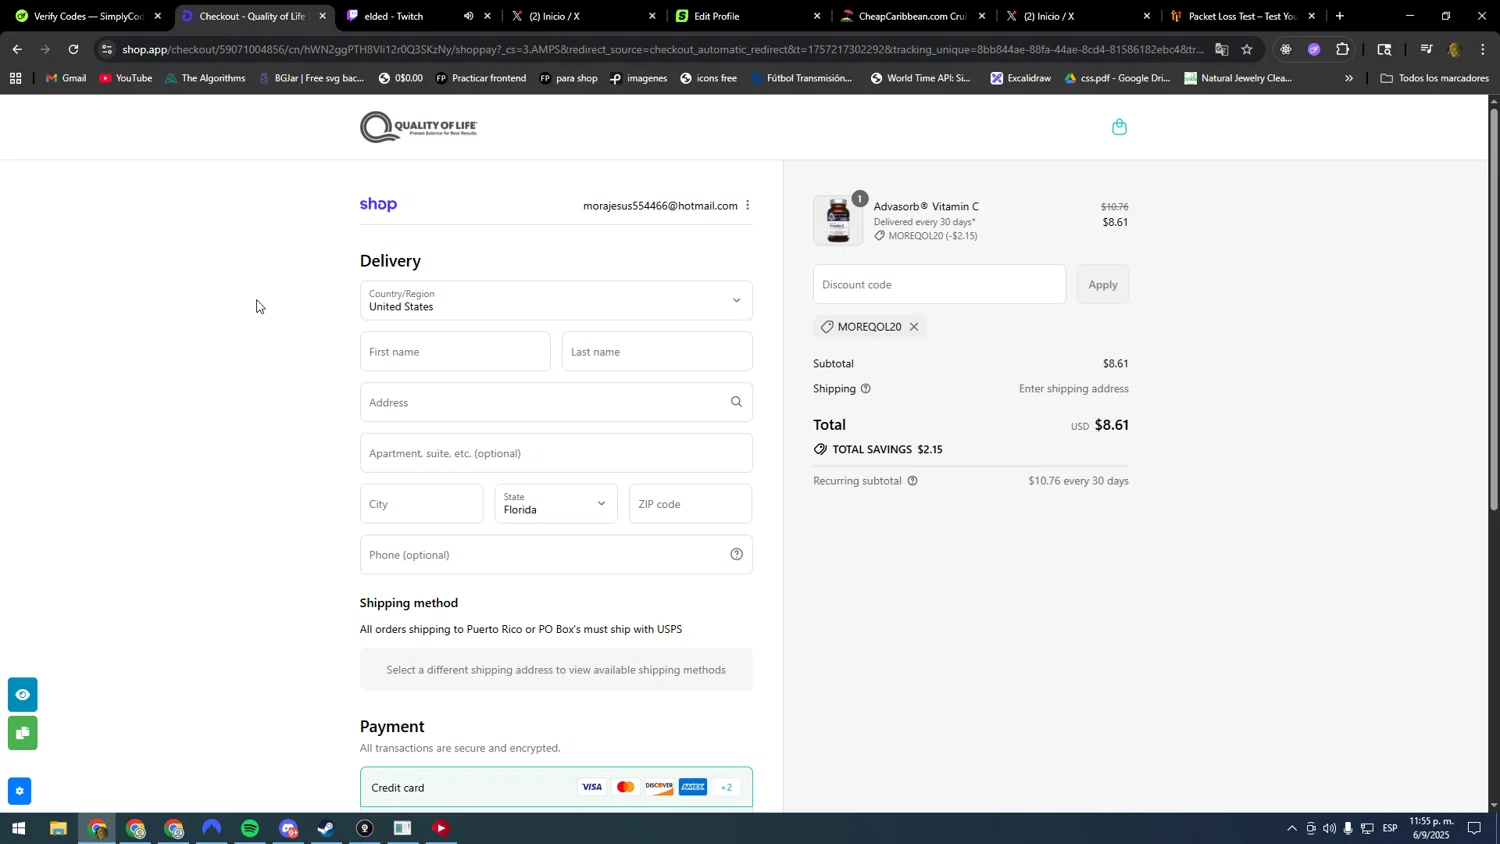Click the City field

tap(421, 504)
